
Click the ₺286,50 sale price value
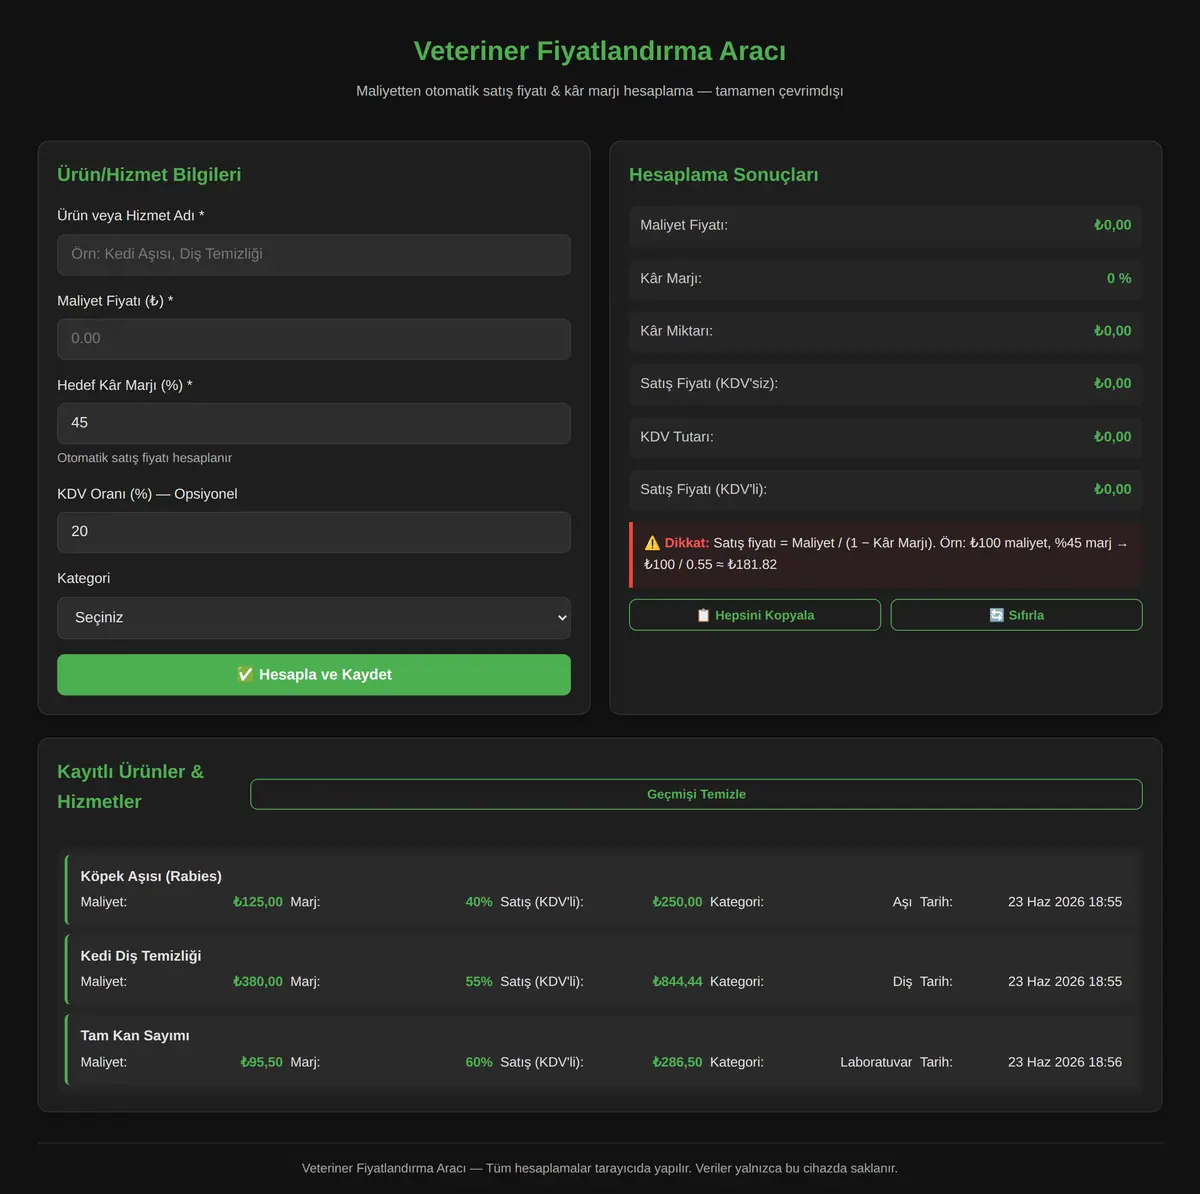[677, 1062]
